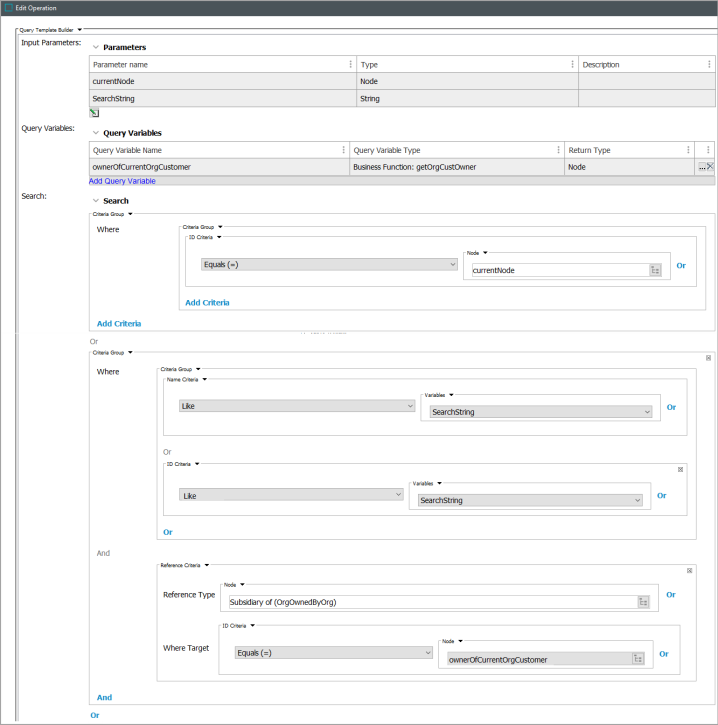Image resolution: width=718 pixels, height=725 pixels.
Task: Click Or beside Subsidiary of reference type
Action: point(671,595)
